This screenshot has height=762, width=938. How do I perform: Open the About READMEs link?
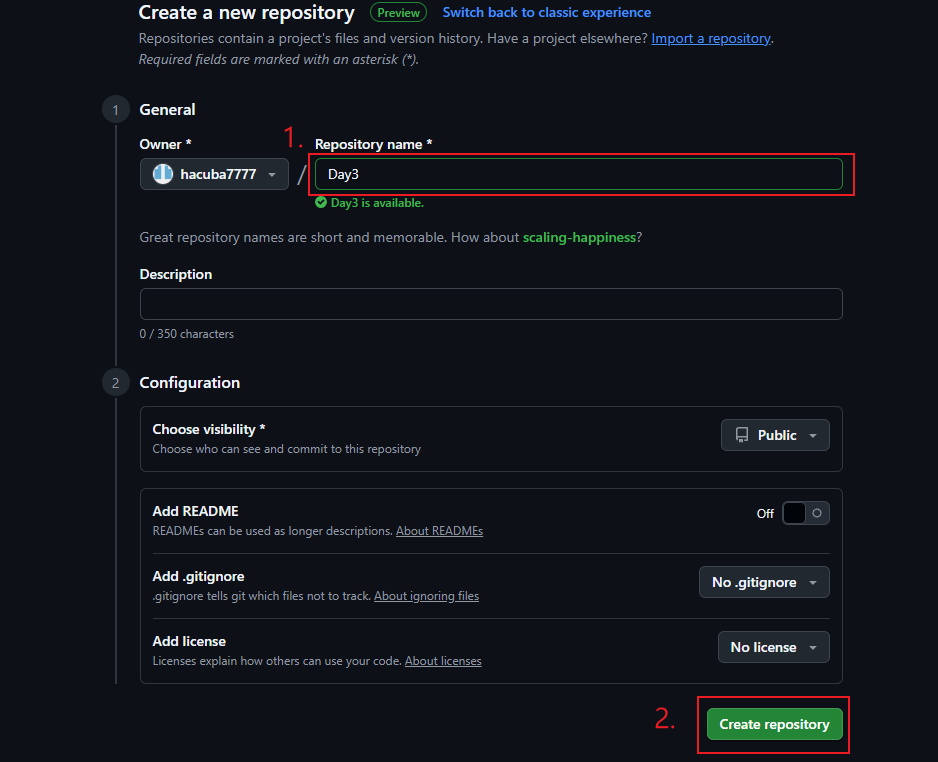[x=439, y=531]
